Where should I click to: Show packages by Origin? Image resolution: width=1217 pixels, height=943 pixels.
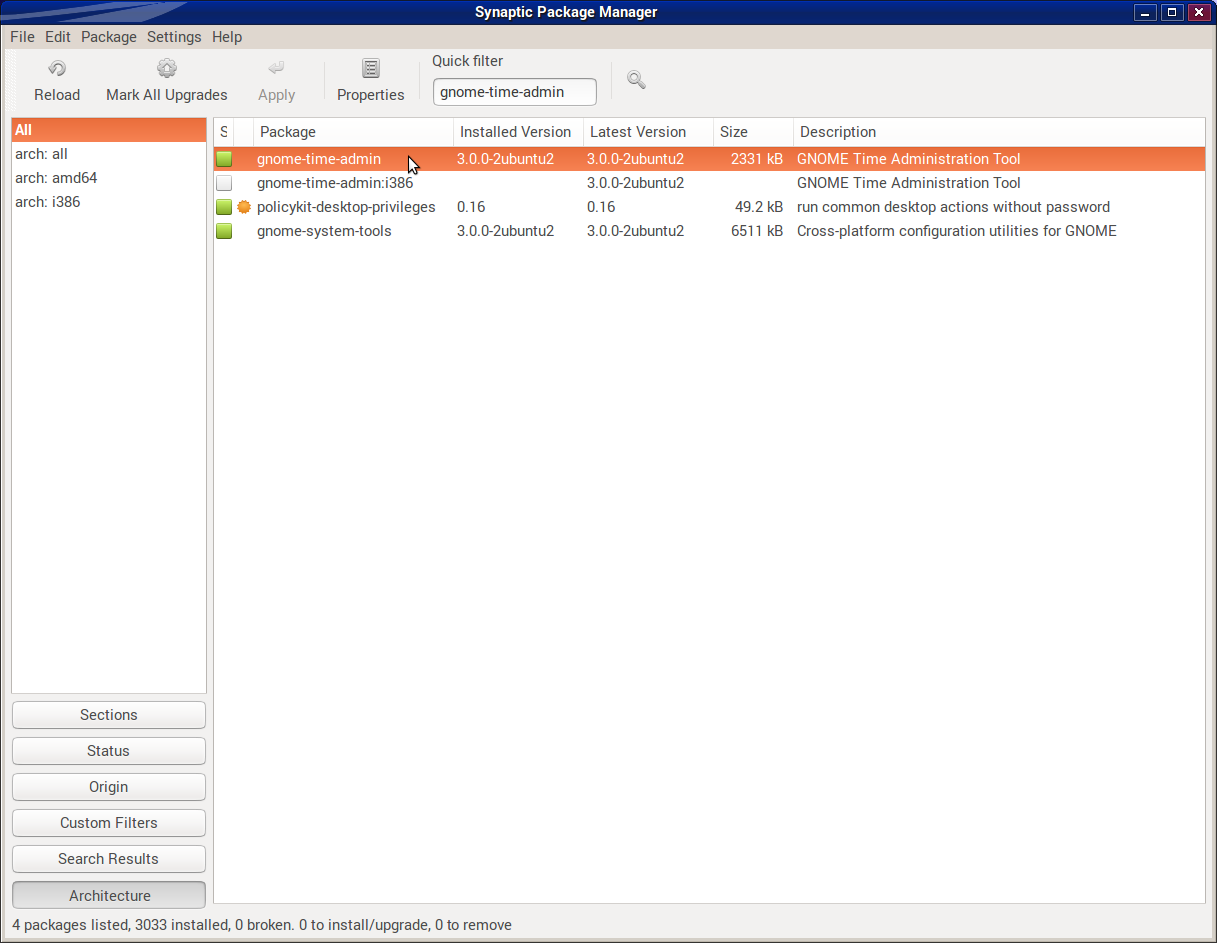point(109,787)
